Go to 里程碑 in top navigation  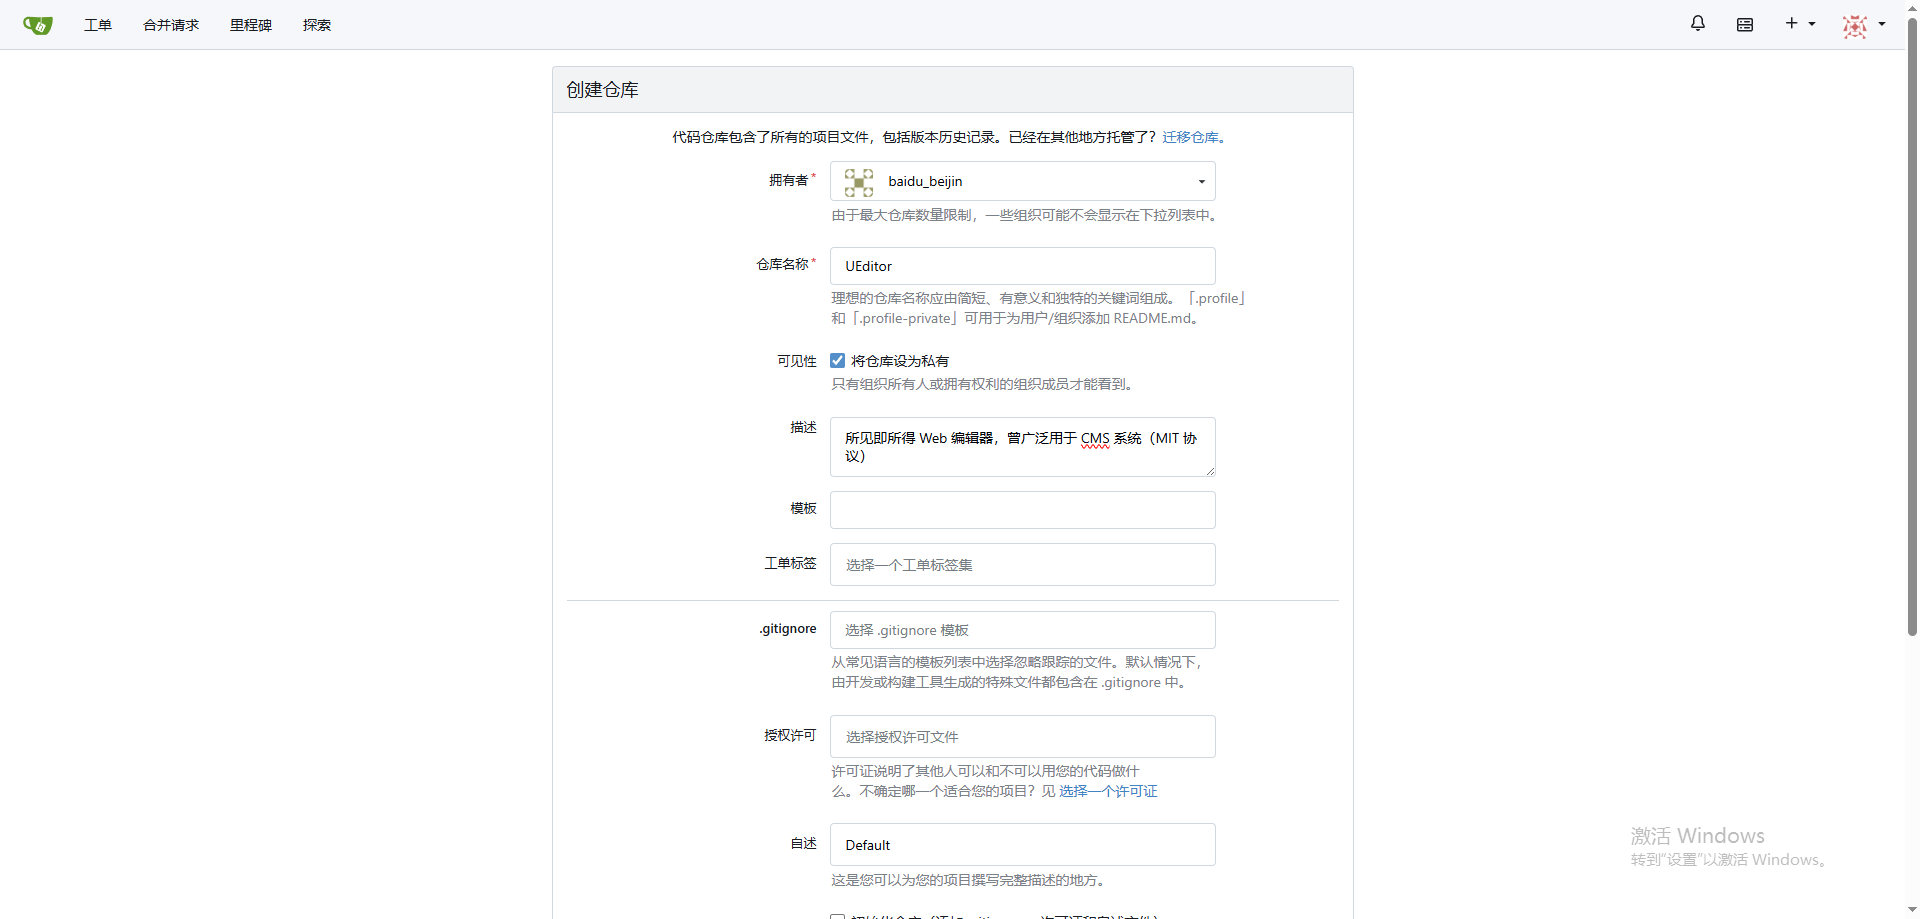(251, 25)
